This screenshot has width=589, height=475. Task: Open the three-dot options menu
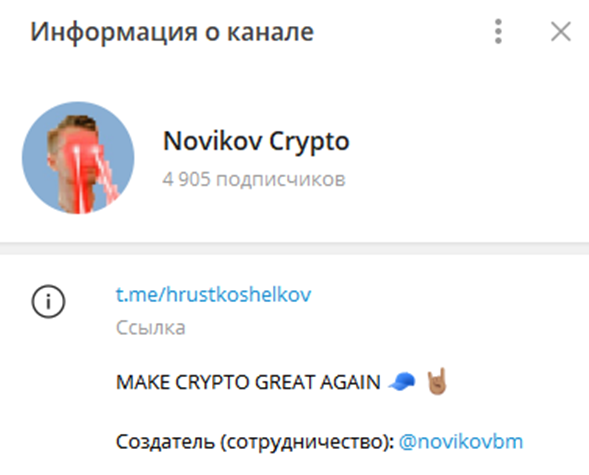(498, 32)
